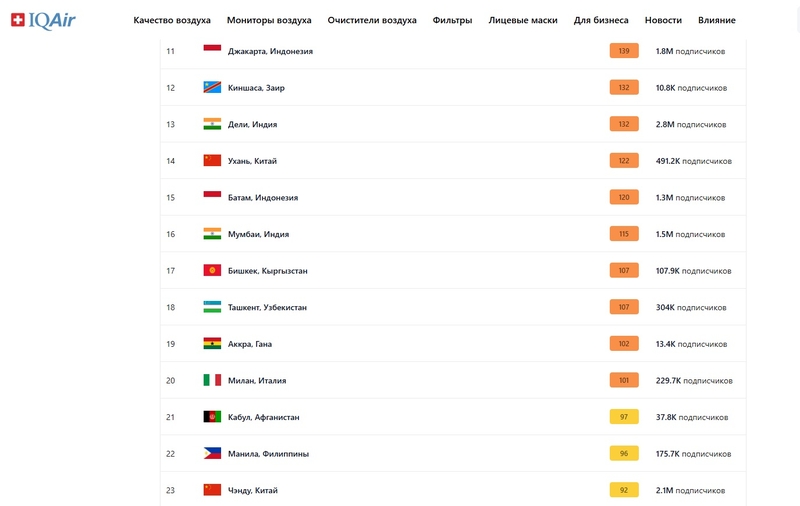This screenshot has height=506, width=800.
Task: Open the Качество воздуха menu
Action: (x=172, y=20)
